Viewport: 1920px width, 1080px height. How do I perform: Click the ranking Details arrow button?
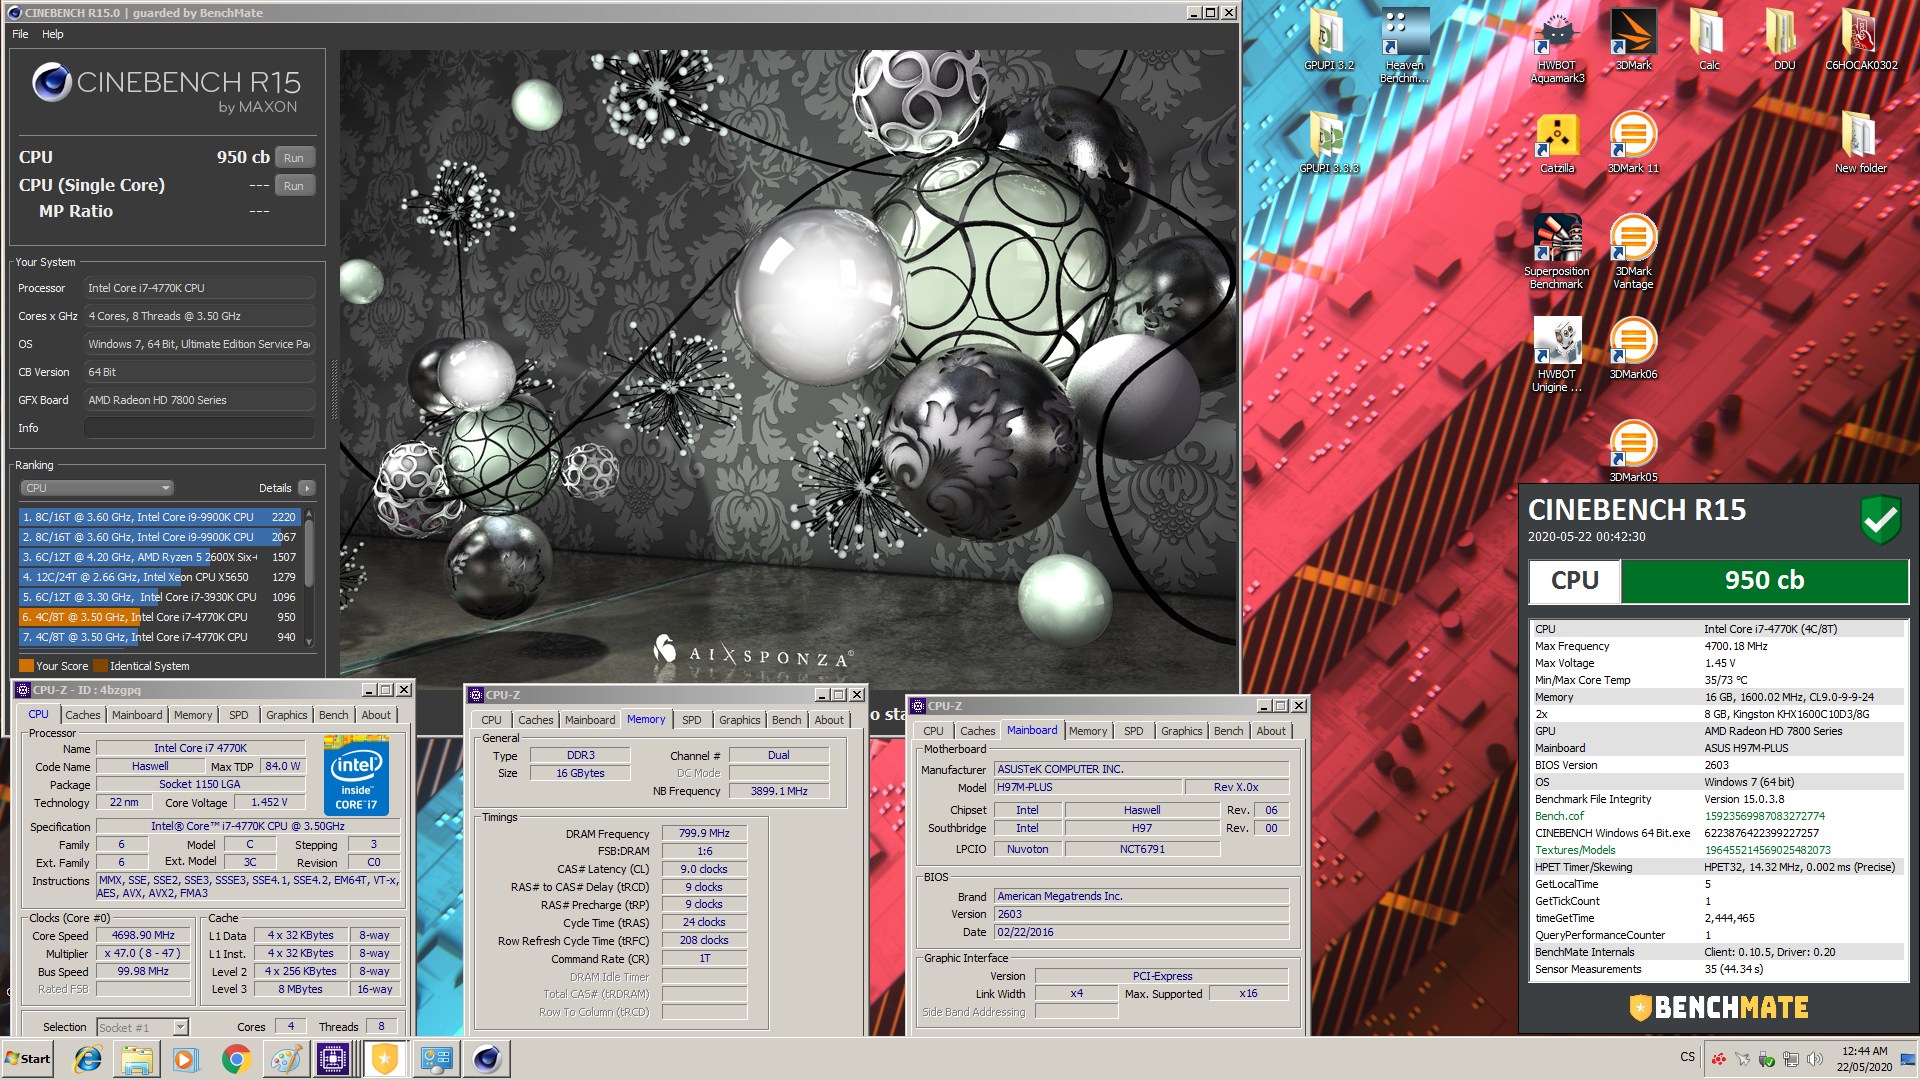306,488
